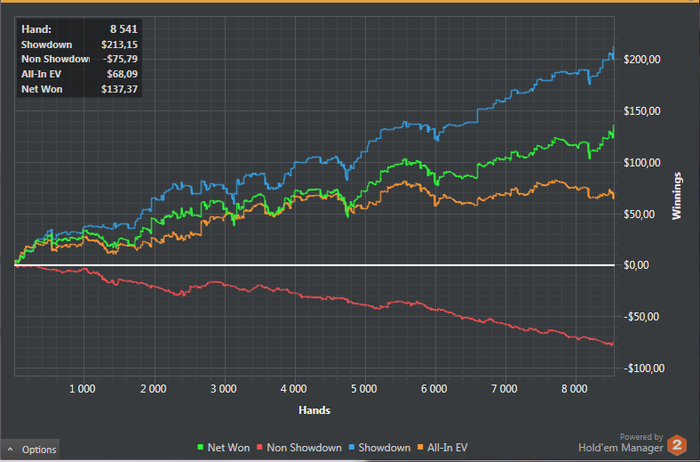
Task: Click the Showdown value in stats box
Action: (119, 45)
